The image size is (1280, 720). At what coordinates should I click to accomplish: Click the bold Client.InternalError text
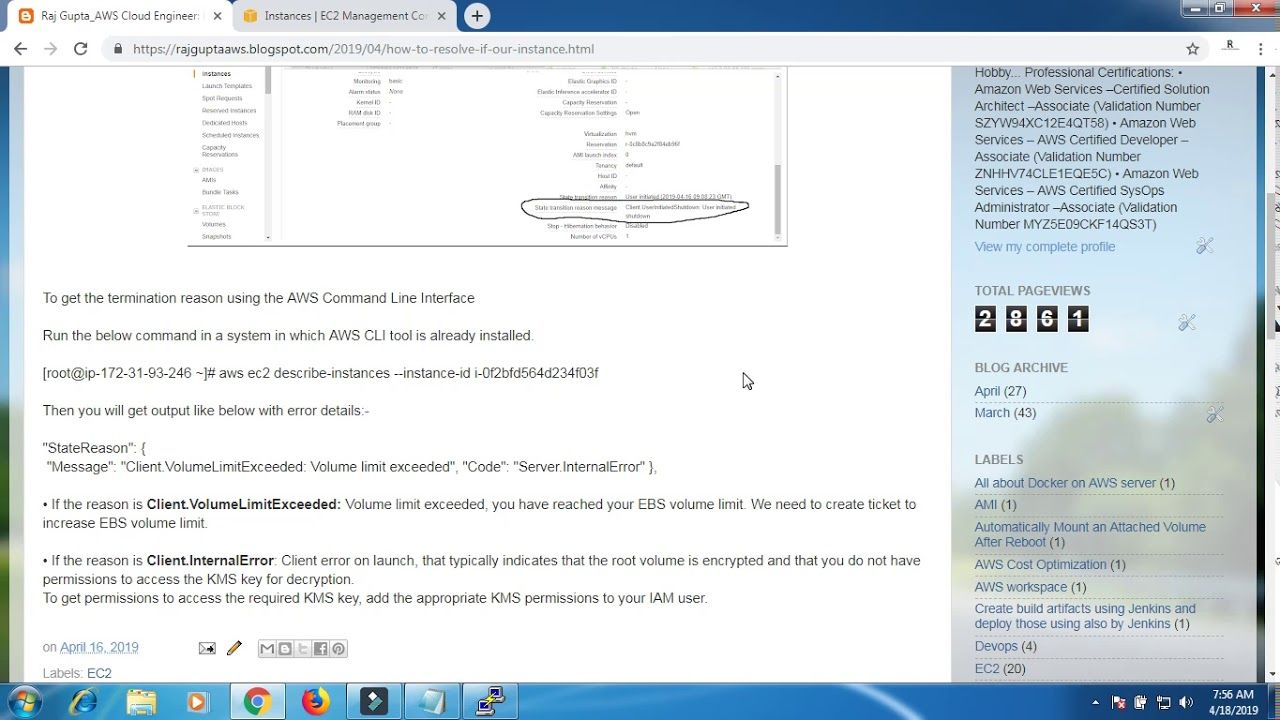pos(210,561)
